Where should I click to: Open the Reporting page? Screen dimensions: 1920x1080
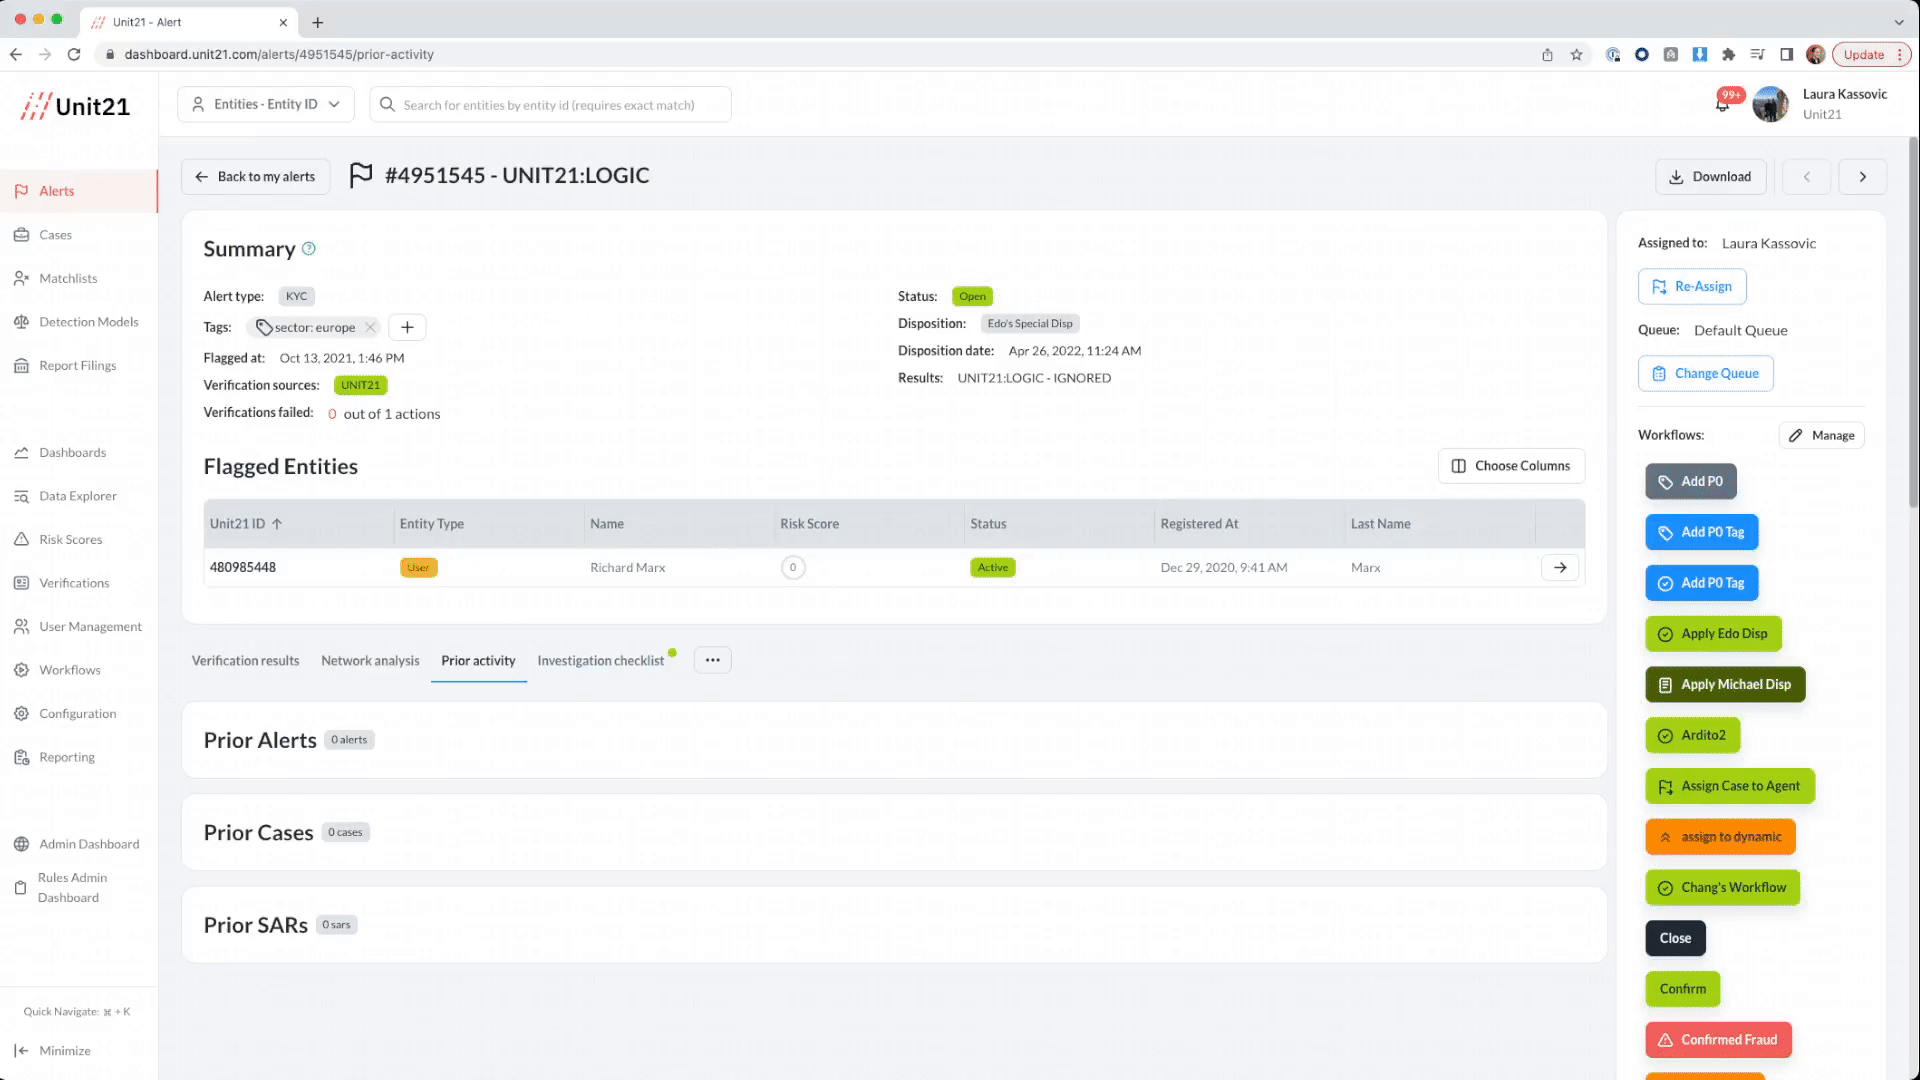click(x=66, y=757)
